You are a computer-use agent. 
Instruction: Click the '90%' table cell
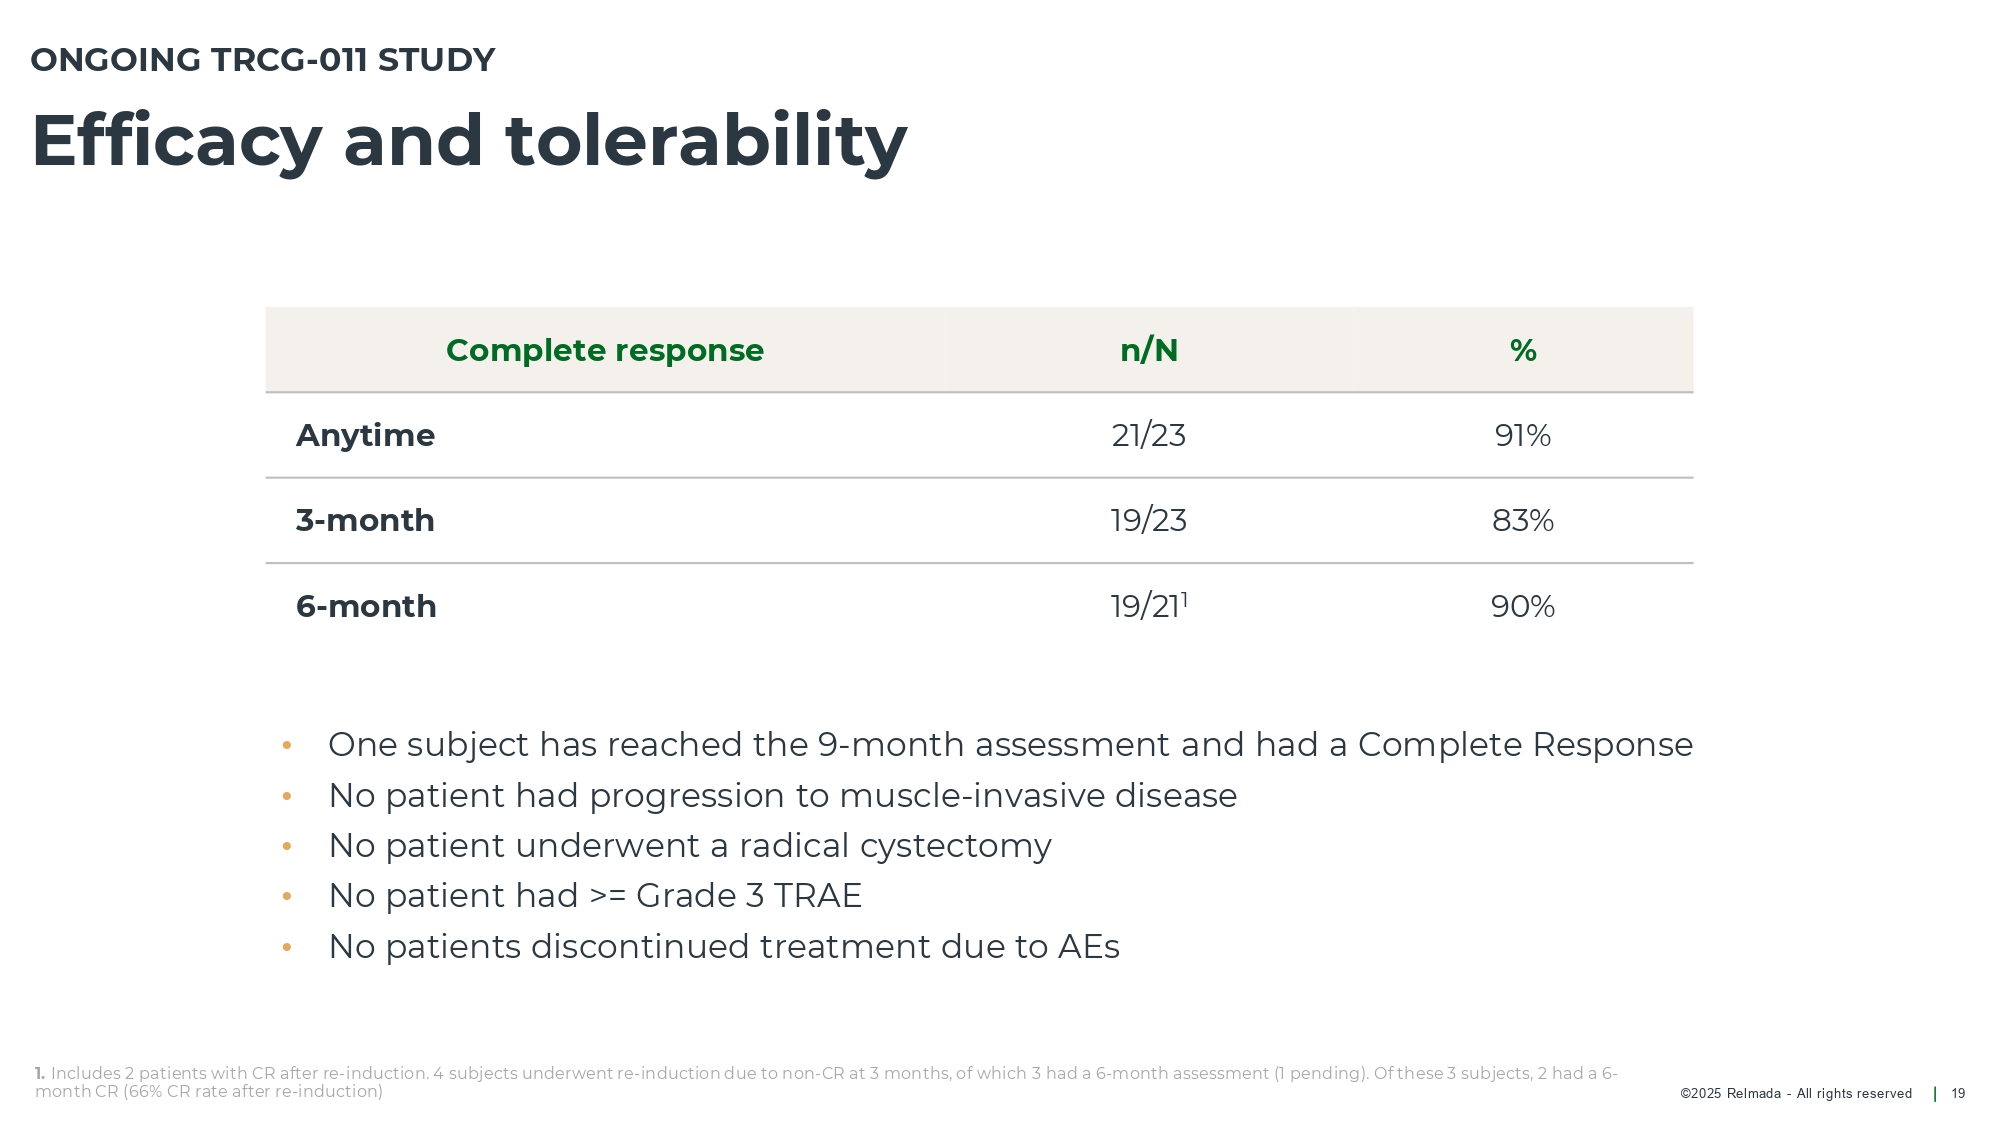tap(1522, 606)
